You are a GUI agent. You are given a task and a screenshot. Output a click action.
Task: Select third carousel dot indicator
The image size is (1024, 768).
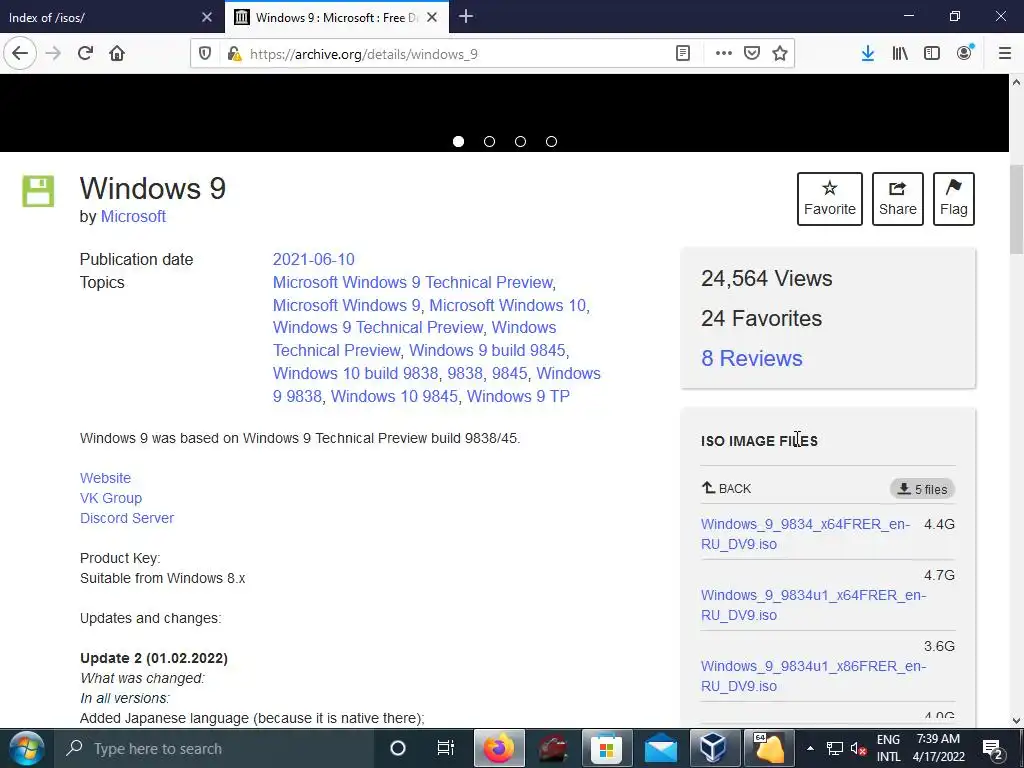click(x=520, y=142)
